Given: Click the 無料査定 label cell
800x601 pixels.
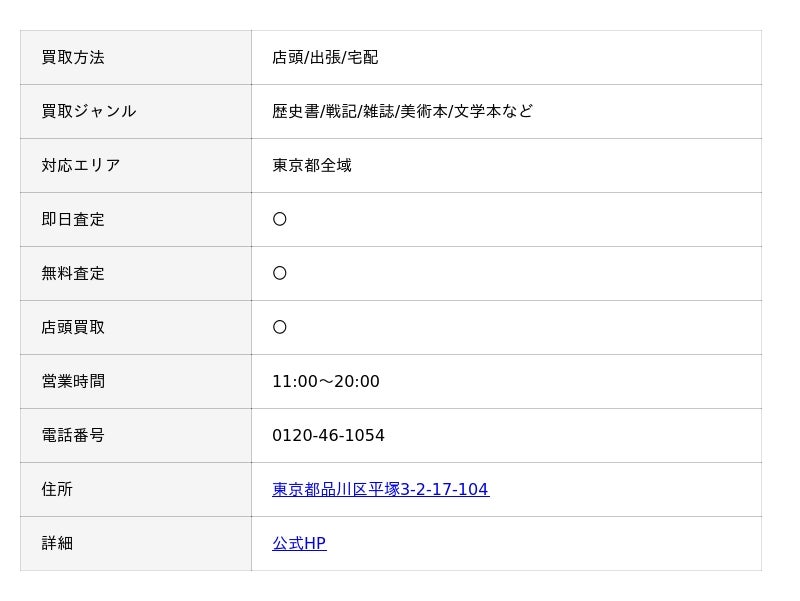Looking at the screenshot, I should coord(73,274).
